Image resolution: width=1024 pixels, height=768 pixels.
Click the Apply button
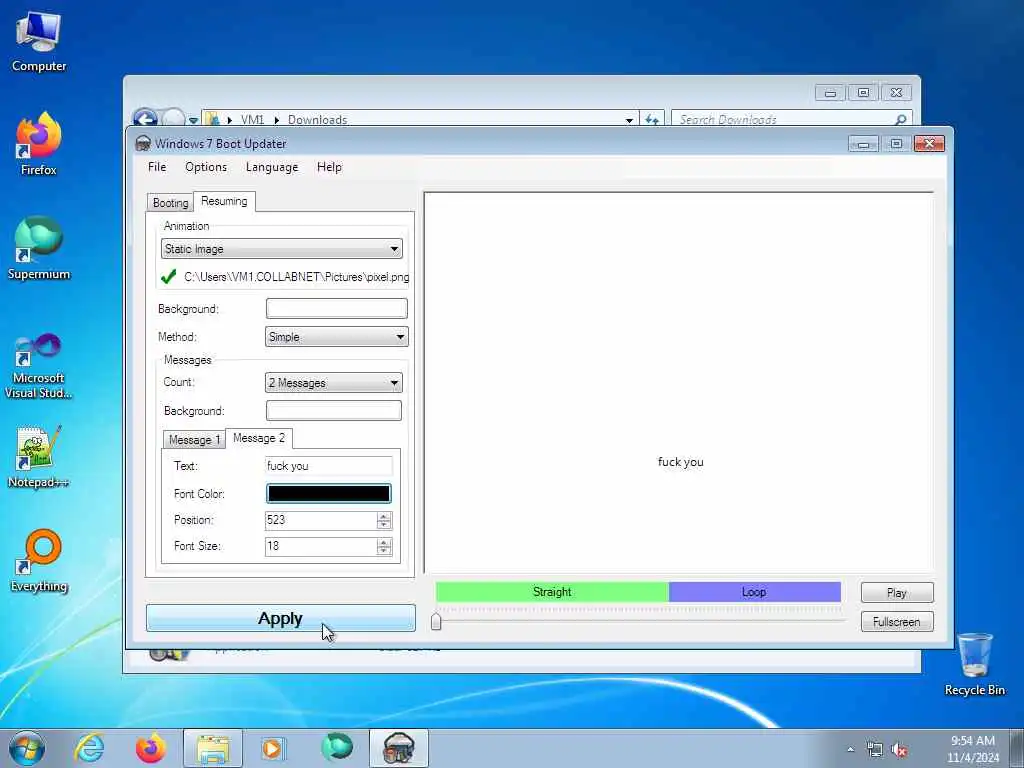(x=280, y=618)
